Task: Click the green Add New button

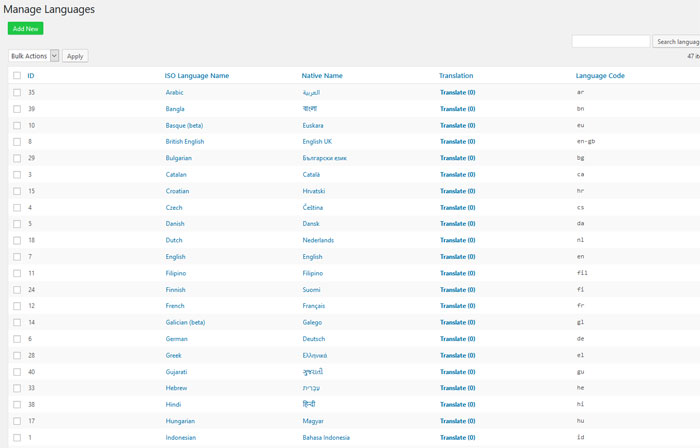Action: coord(25,29)
